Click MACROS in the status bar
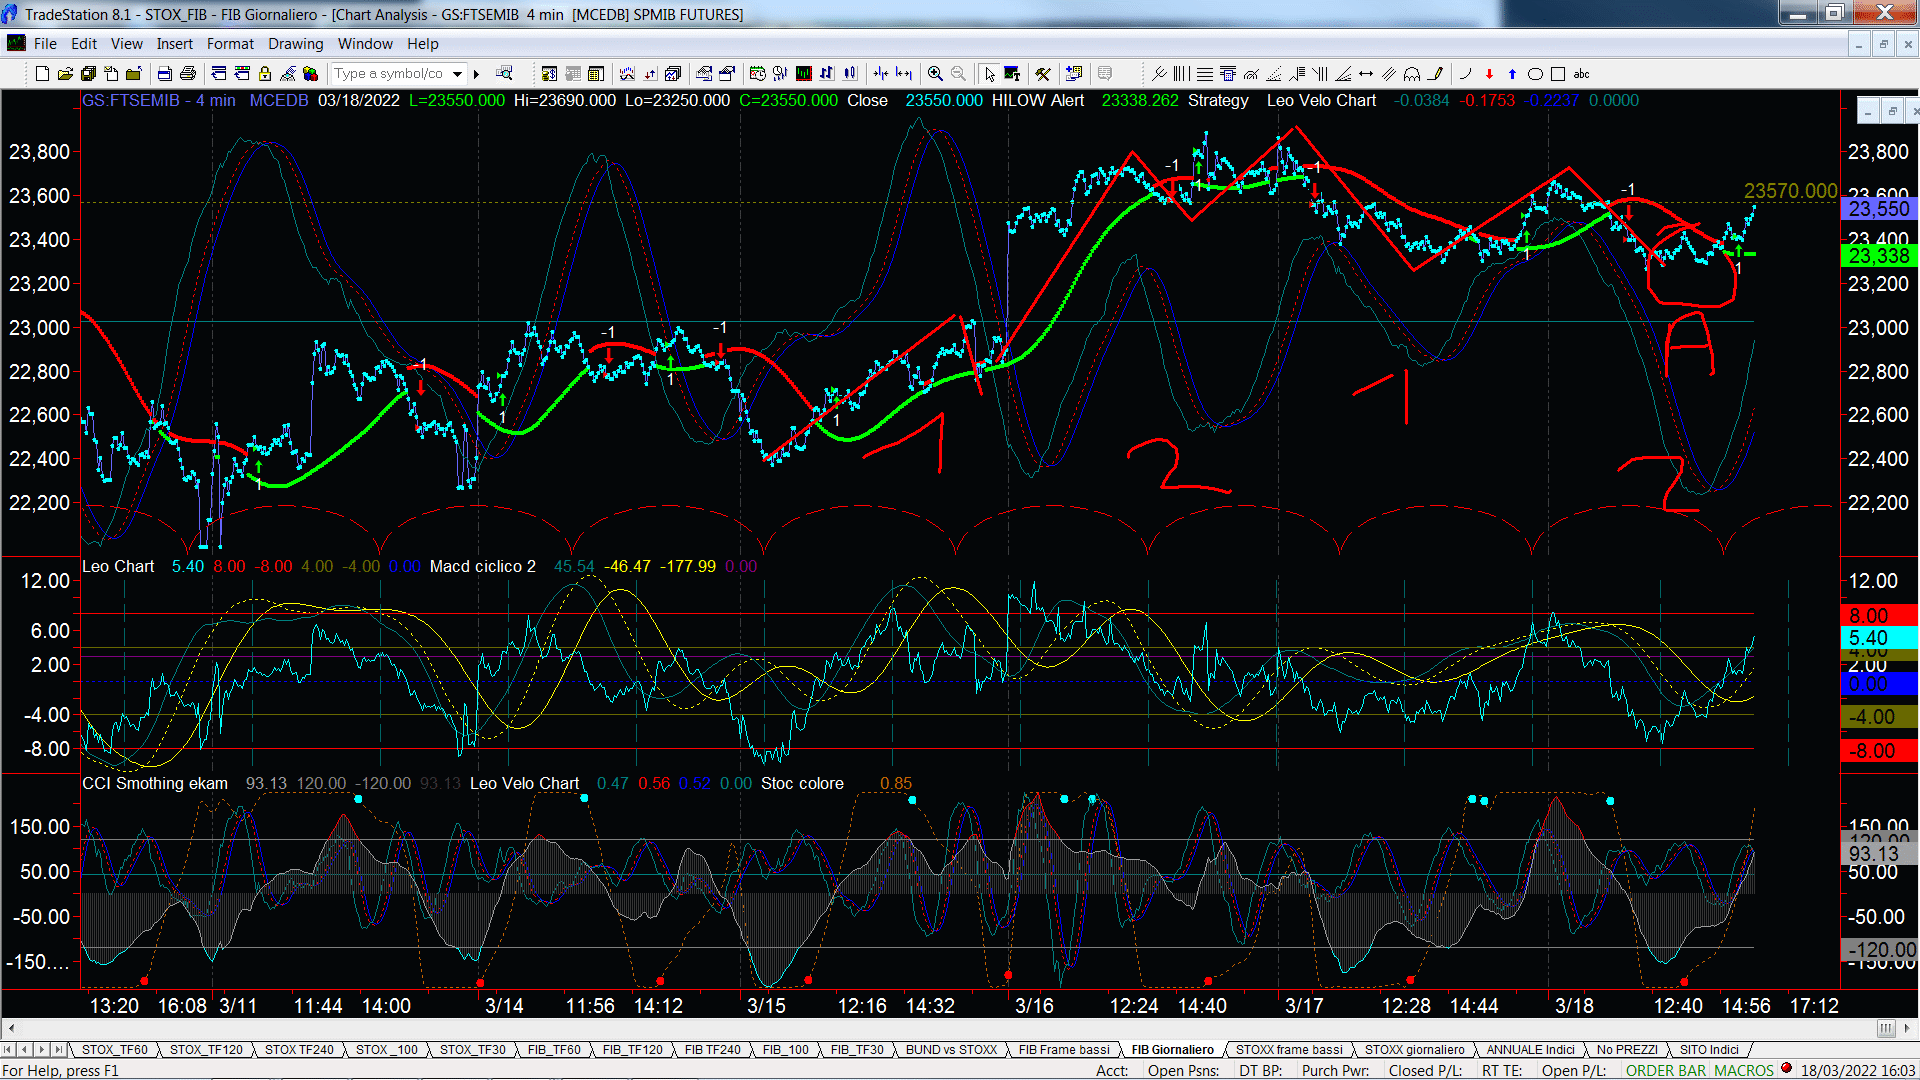 coord(1744,1070)
